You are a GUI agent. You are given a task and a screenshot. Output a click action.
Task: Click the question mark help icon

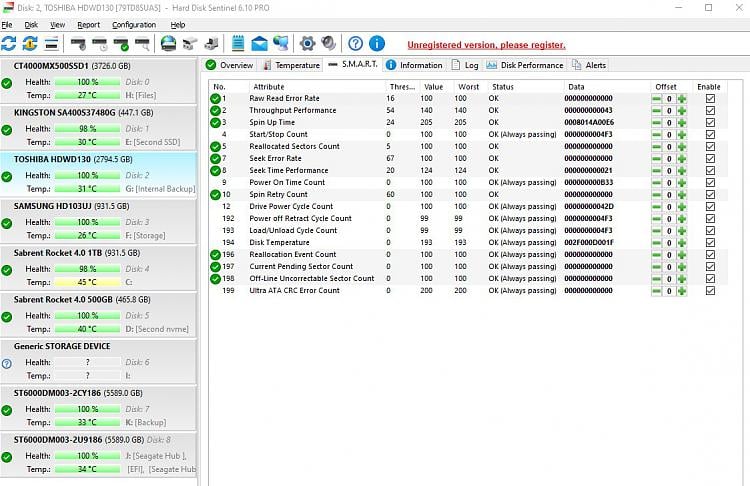pos(355,44)
